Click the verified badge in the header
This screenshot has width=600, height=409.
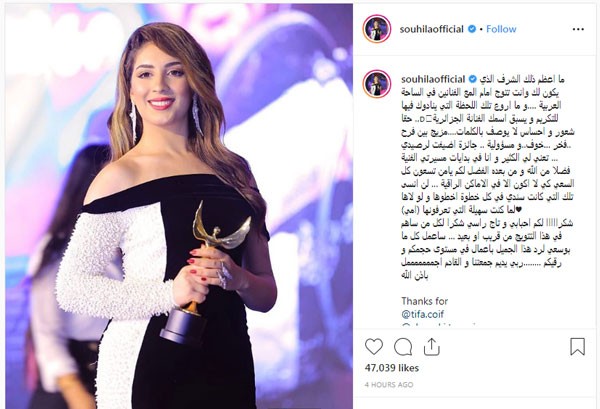point(472,29)
